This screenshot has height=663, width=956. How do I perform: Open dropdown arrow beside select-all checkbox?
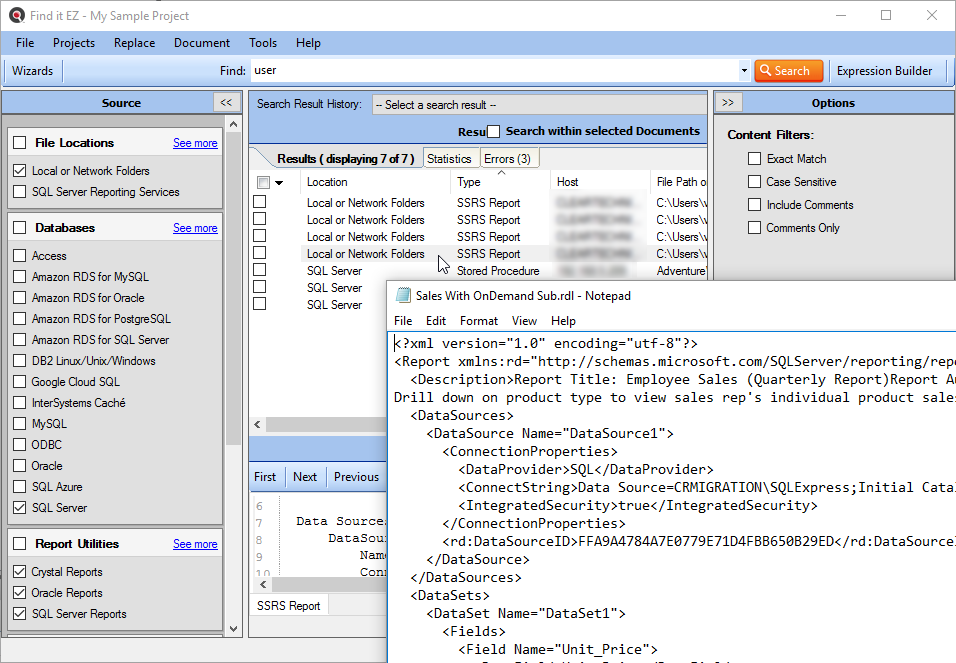pos(279,182)
